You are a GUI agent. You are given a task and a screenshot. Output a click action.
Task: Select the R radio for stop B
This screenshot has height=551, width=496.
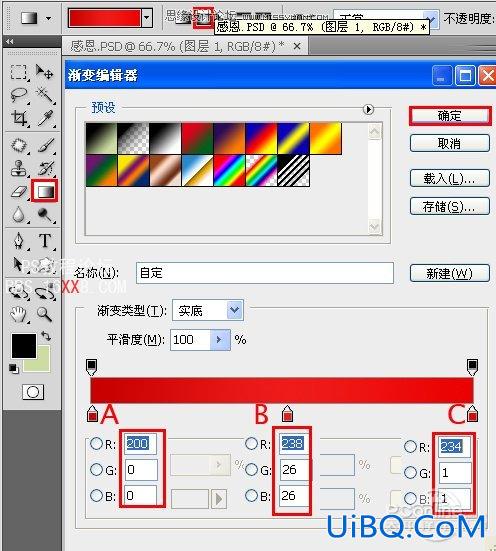pos(251,443)
